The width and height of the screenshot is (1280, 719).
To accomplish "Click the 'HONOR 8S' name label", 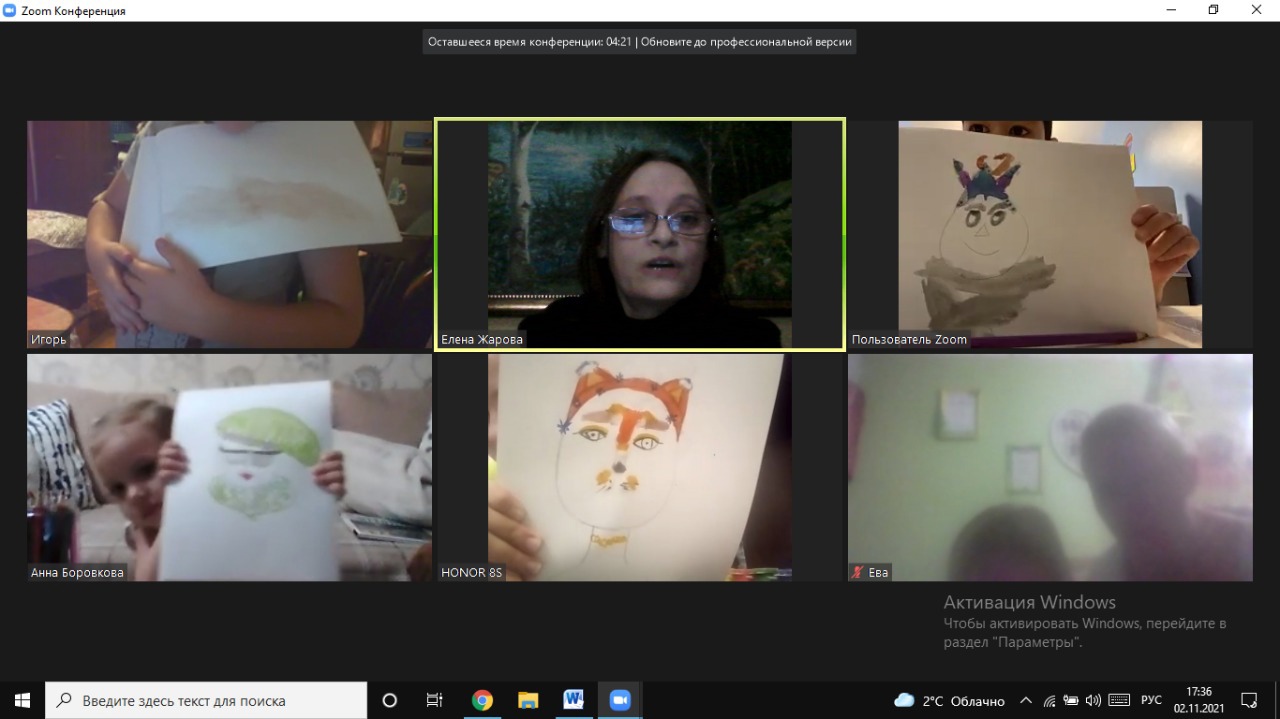I will 471,573.
